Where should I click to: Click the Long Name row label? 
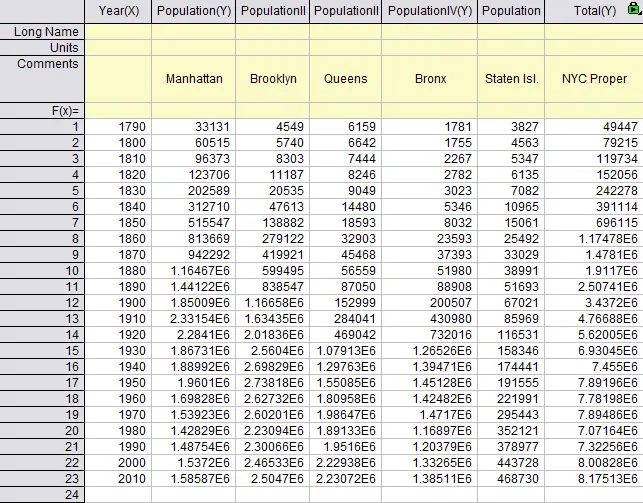(42, 32)
